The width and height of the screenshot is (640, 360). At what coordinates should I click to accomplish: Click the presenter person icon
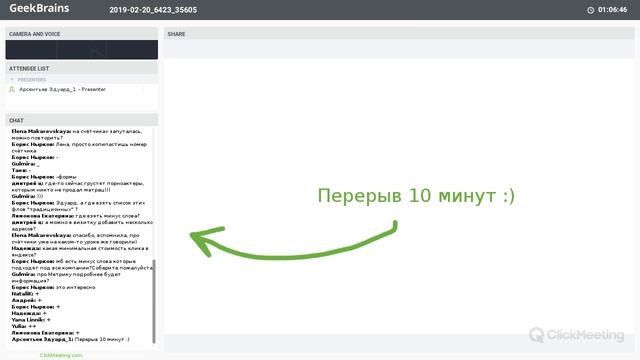pyautogui.click(x=12, y=89)
